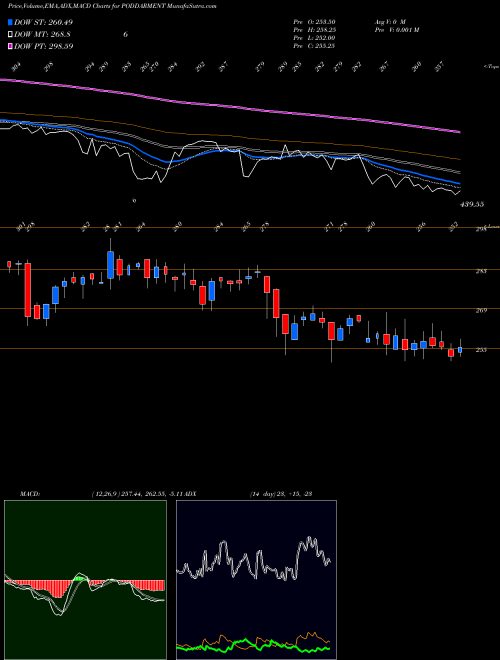The width and height of the screenshot is (500, 660).
Task: Click the white DOW MT legend swatch
Action: pyautogui.click(x=10, y=34)
